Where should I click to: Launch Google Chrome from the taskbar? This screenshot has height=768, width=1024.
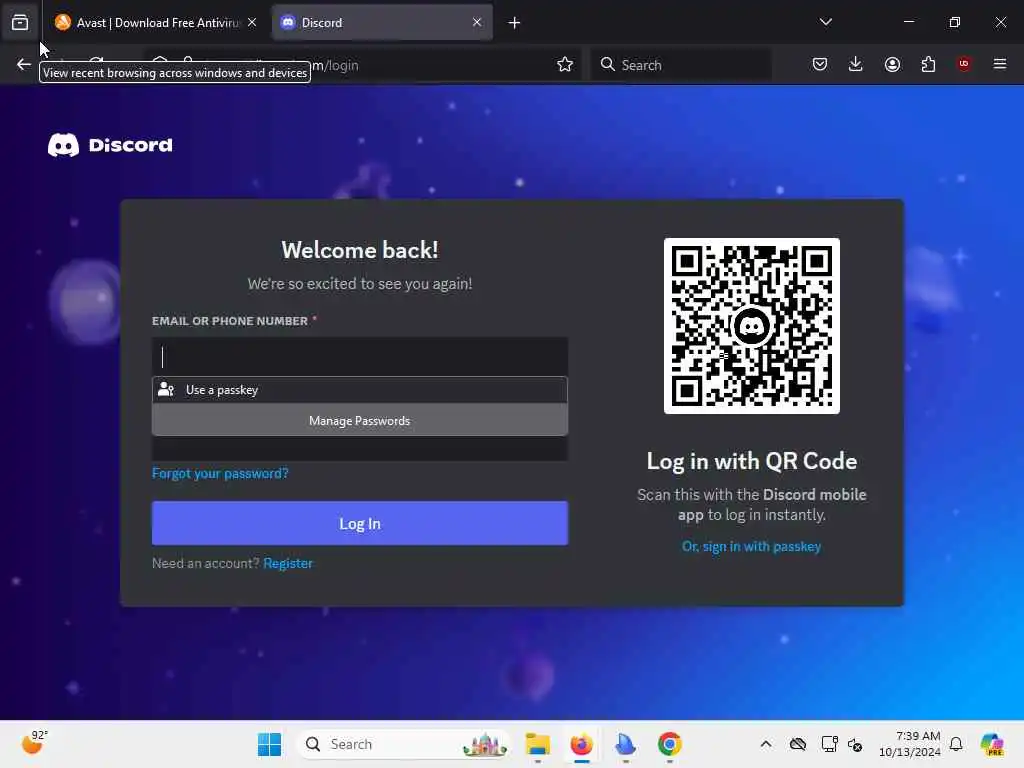[x=669, y=744]
